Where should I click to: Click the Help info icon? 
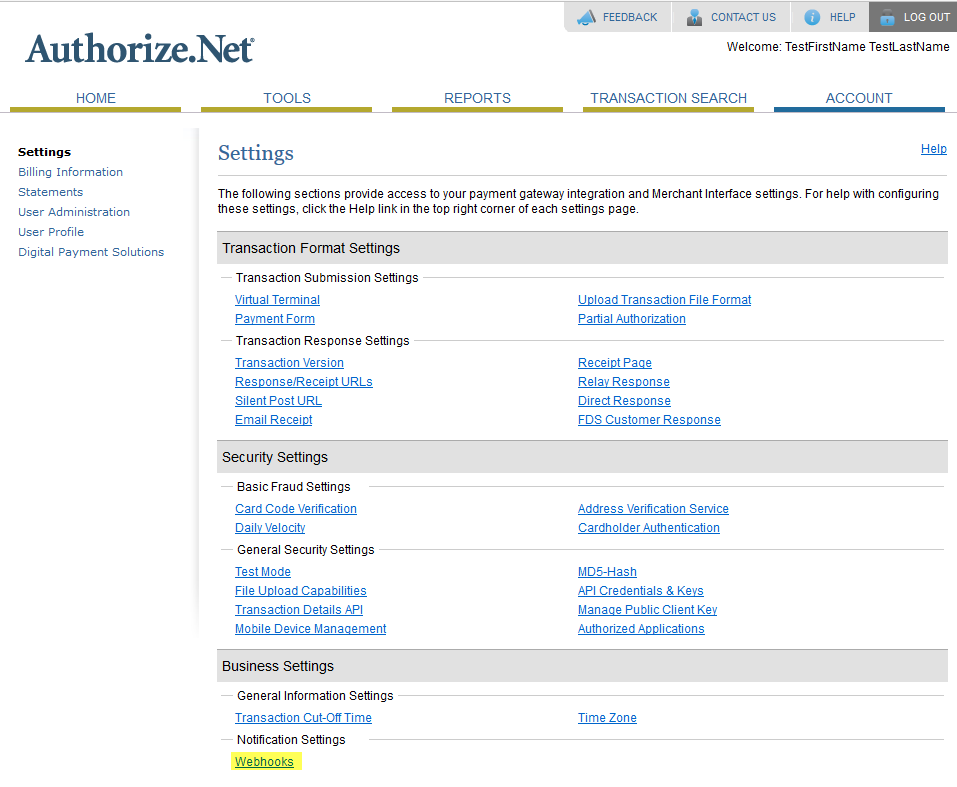pyautogui.click(x=810, y=16)
